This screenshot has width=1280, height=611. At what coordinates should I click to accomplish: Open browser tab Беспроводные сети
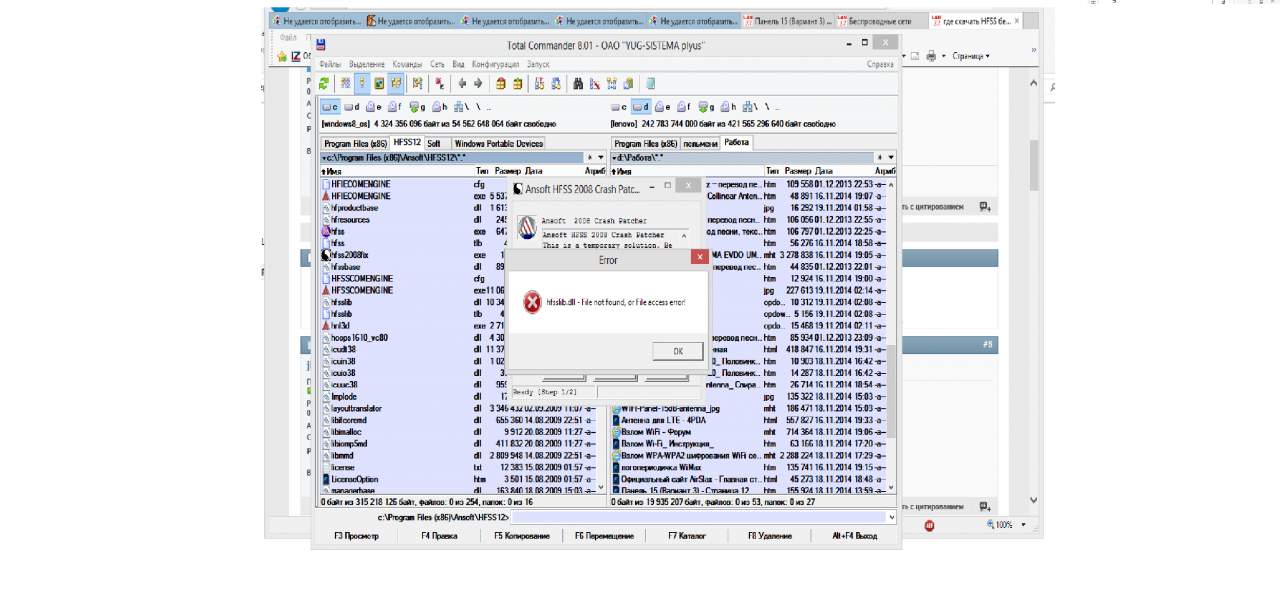(879, 20)
